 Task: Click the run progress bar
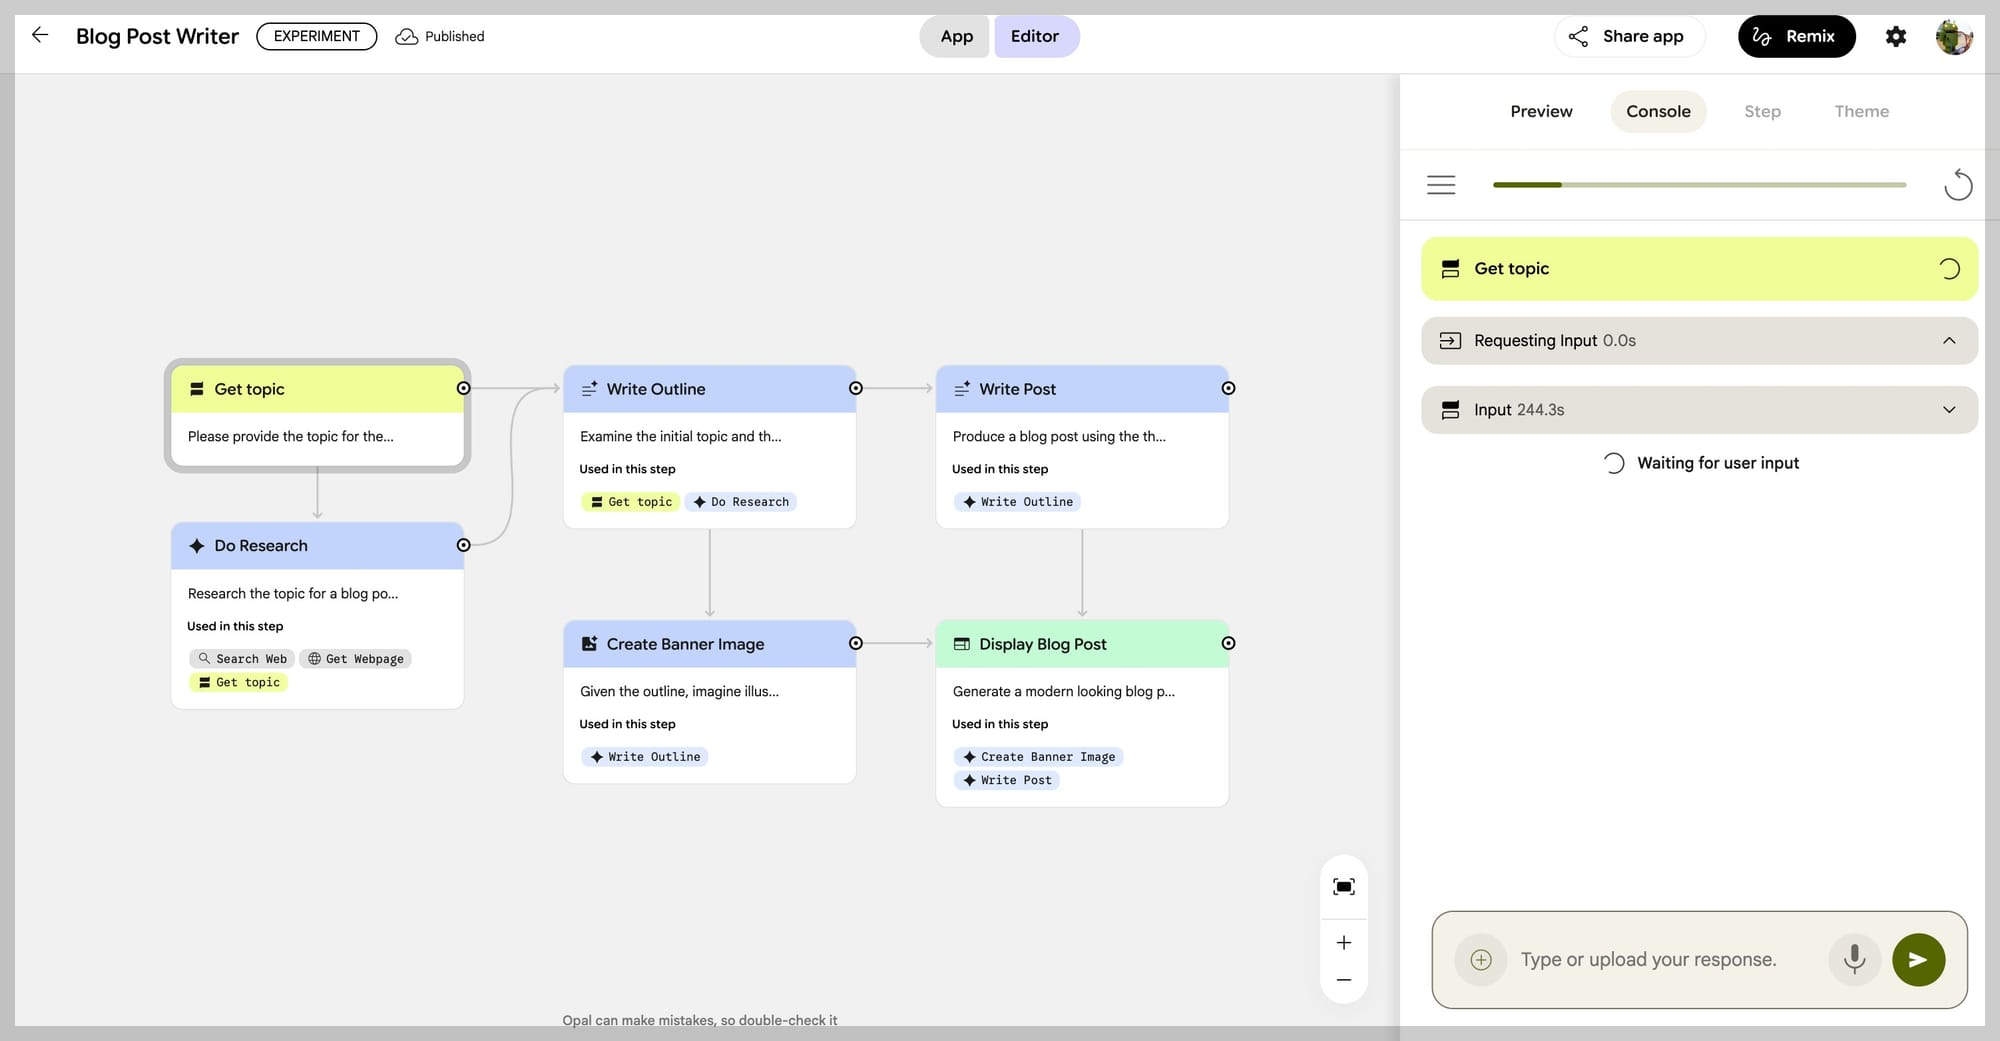pyautogui.click(x=1699, y=185)
